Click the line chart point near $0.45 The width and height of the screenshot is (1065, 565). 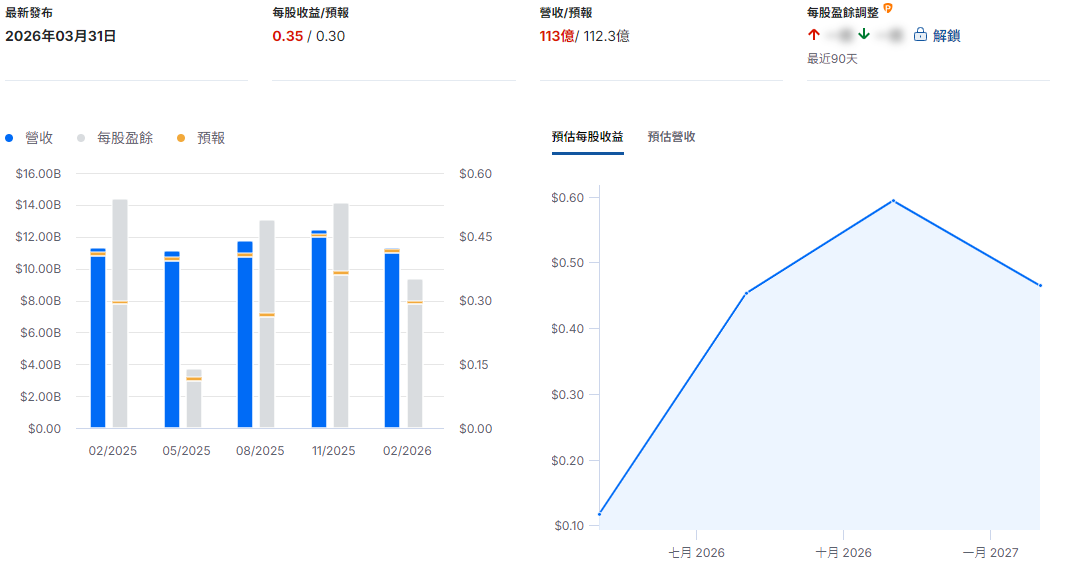coord(746,293)
